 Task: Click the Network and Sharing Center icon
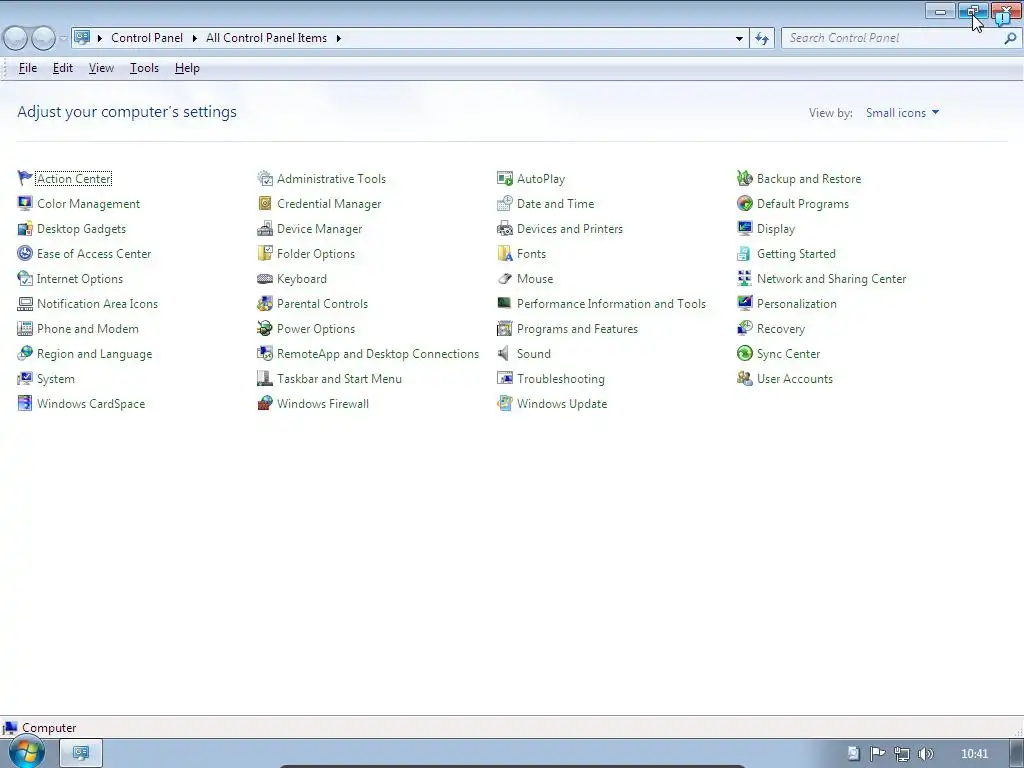coord(744,278)
